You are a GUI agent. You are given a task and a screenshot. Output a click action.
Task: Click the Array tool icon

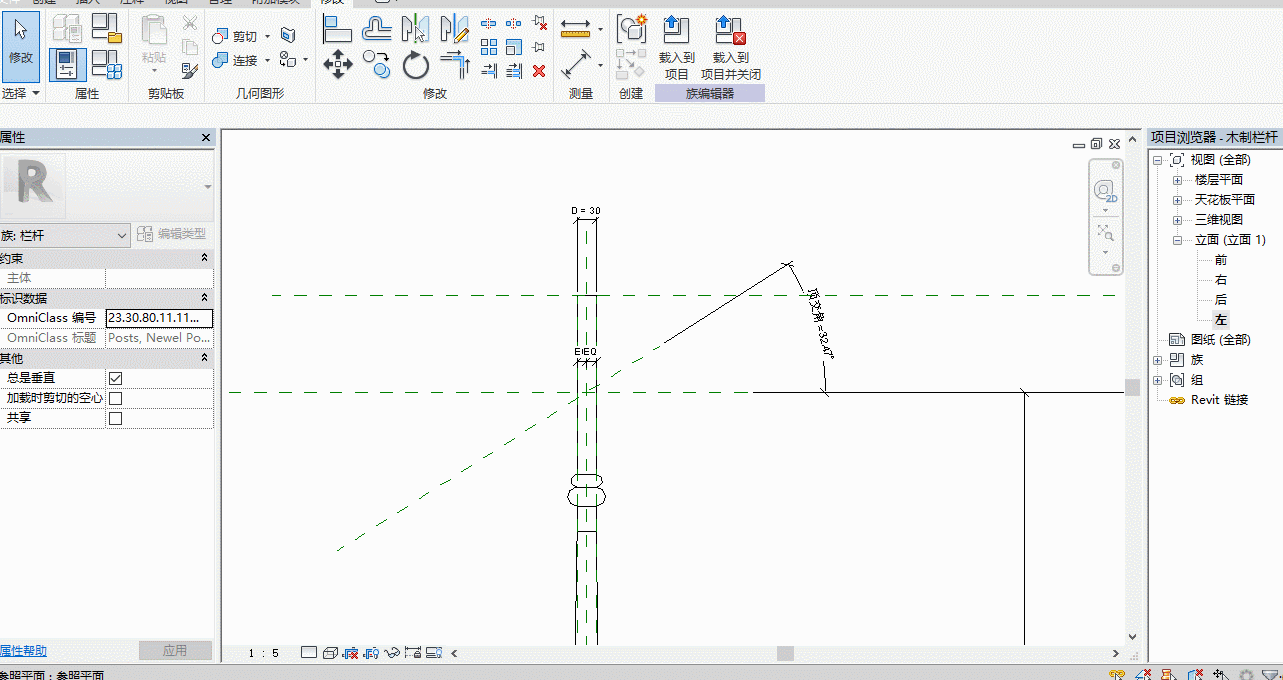489,47
